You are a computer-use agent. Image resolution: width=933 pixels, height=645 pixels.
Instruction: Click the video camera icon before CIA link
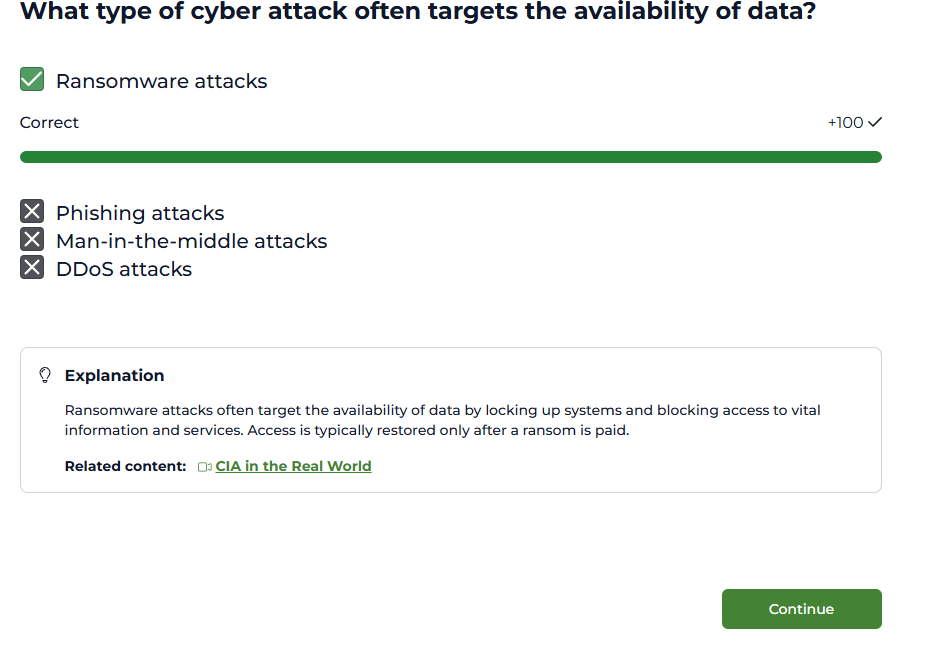click(x=204, y=467)
